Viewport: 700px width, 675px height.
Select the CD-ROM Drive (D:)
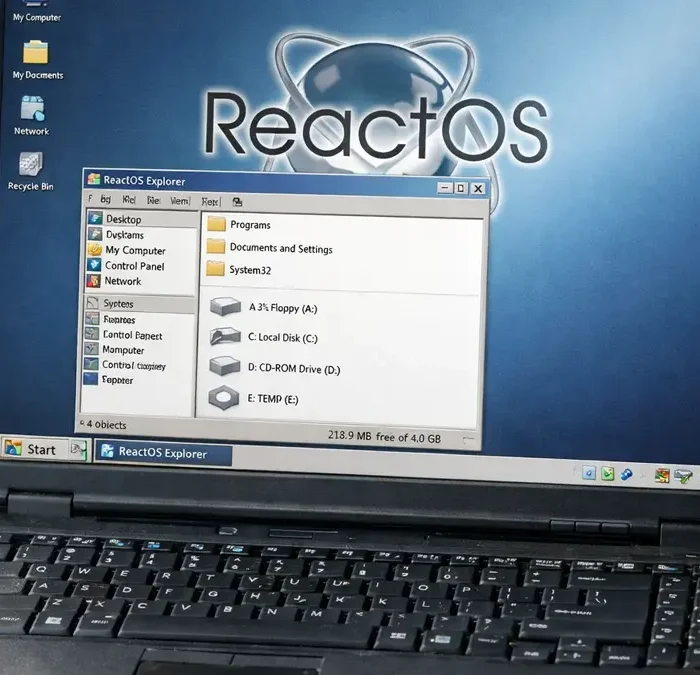275,368
